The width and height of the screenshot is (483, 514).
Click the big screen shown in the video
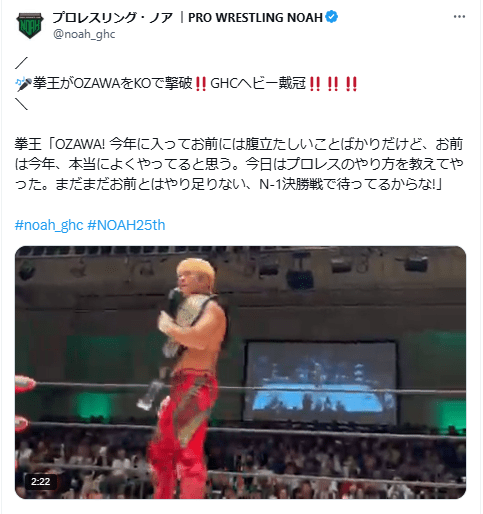pos(321,382)
